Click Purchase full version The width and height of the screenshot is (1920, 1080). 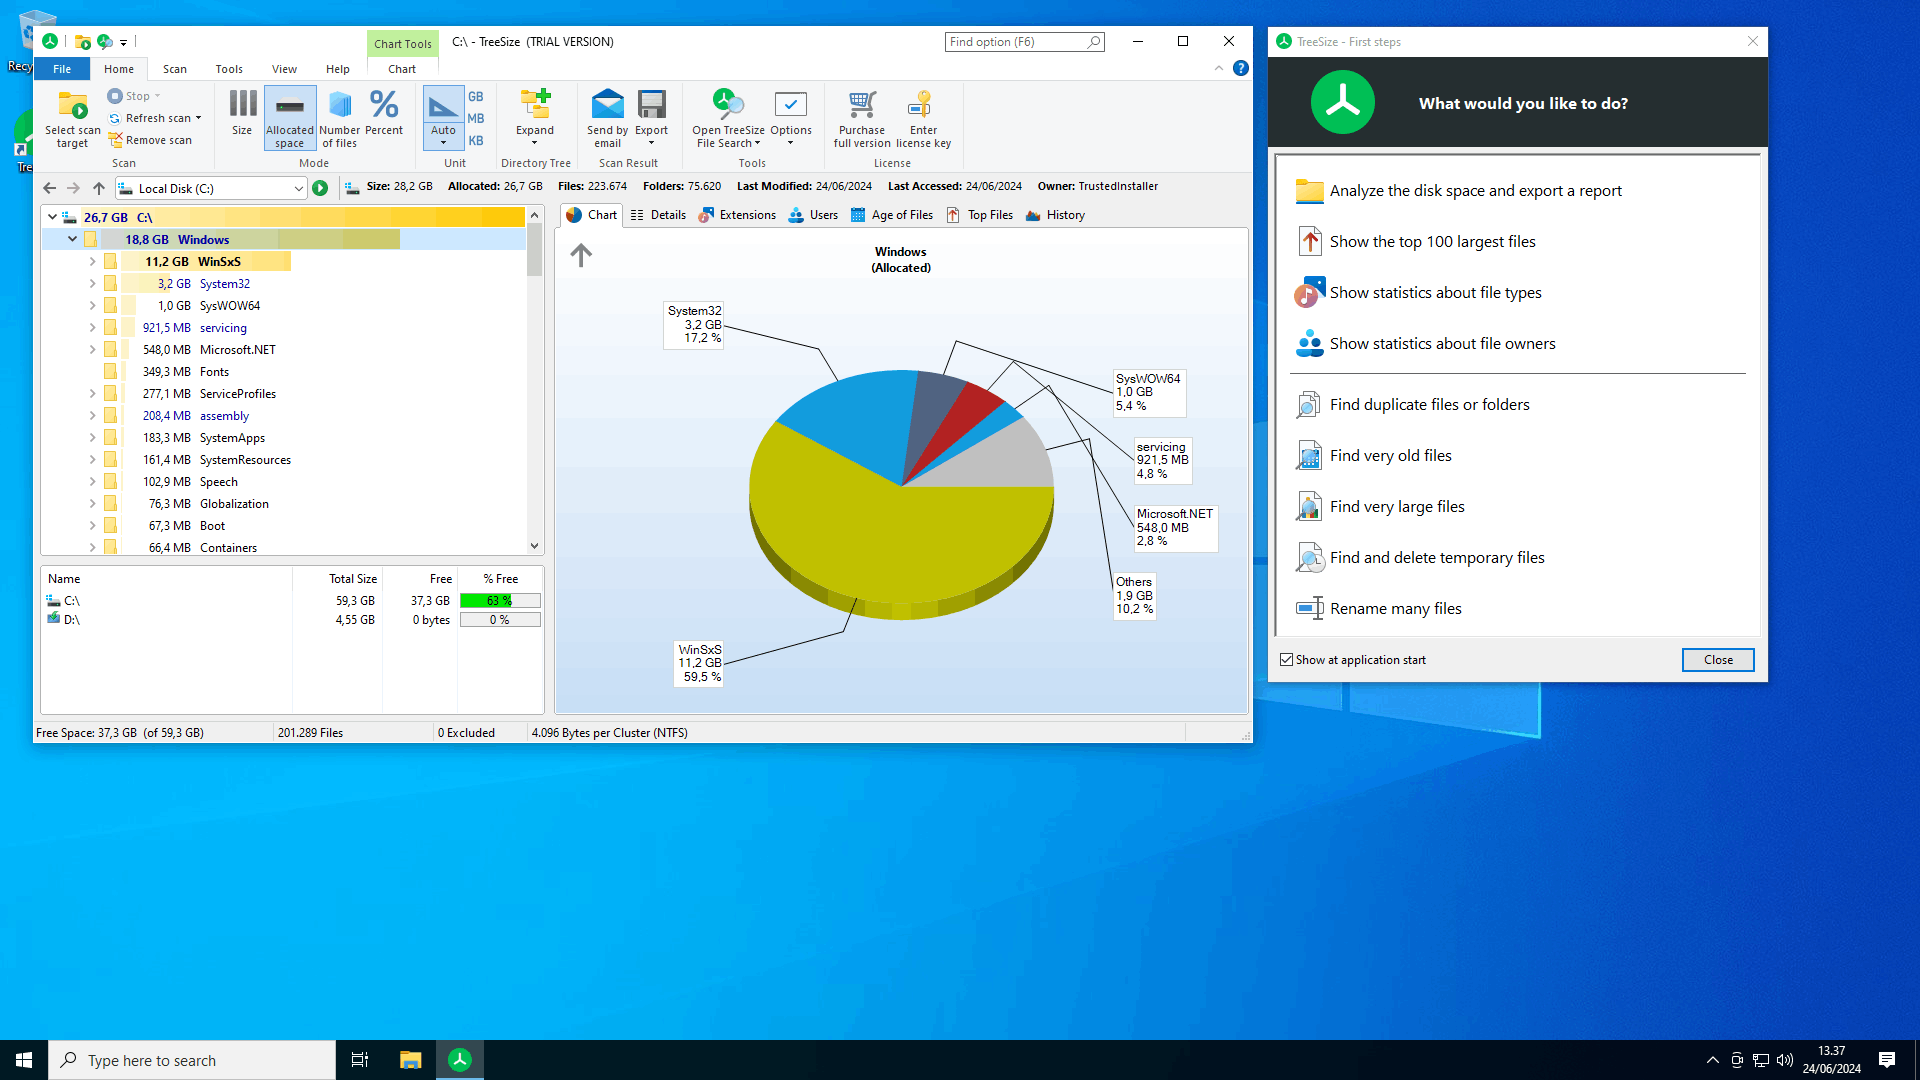[x=862, y=119]
